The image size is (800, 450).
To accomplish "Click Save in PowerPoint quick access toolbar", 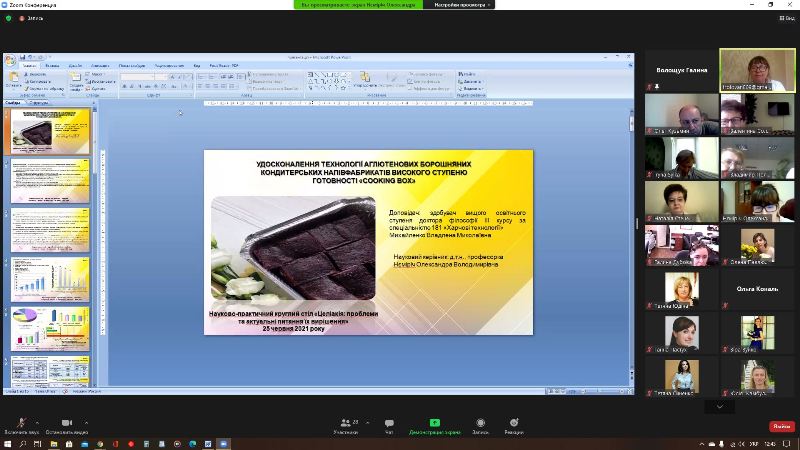I will 22,57.
